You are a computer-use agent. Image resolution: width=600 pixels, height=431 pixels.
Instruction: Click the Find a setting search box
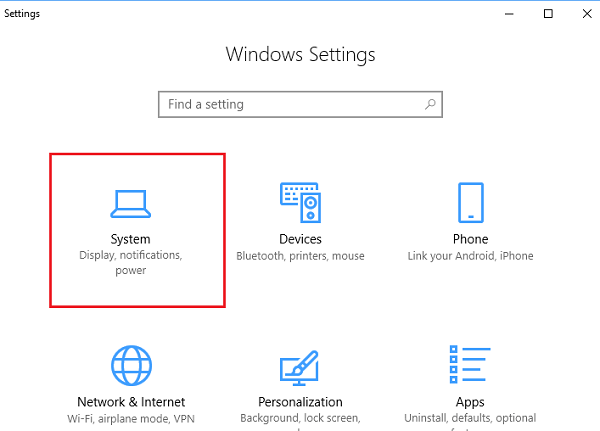click(x=290, y=104)
